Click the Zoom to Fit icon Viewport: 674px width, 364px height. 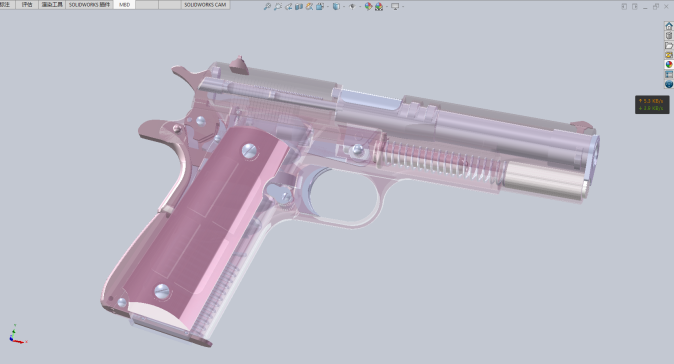(267, 6)
